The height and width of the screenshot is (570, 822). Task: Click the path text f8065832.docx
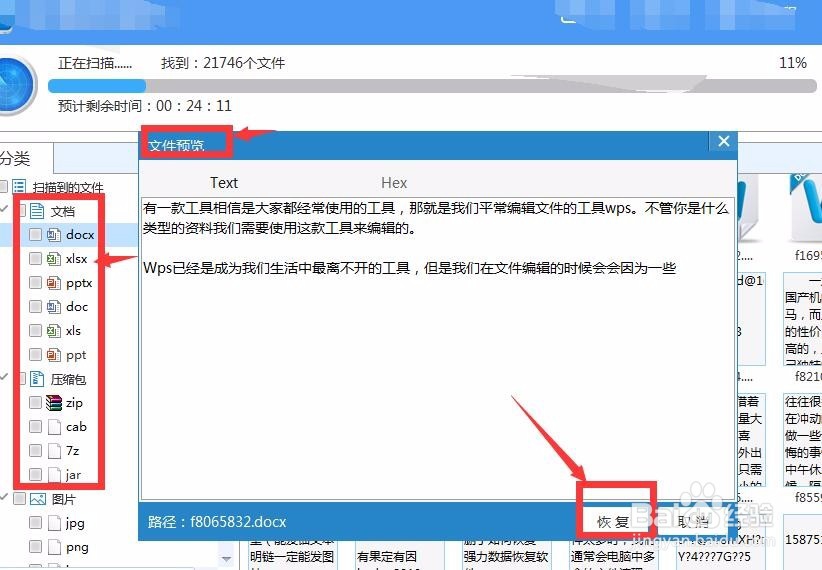pyautogui.click(x=238, y=522)
